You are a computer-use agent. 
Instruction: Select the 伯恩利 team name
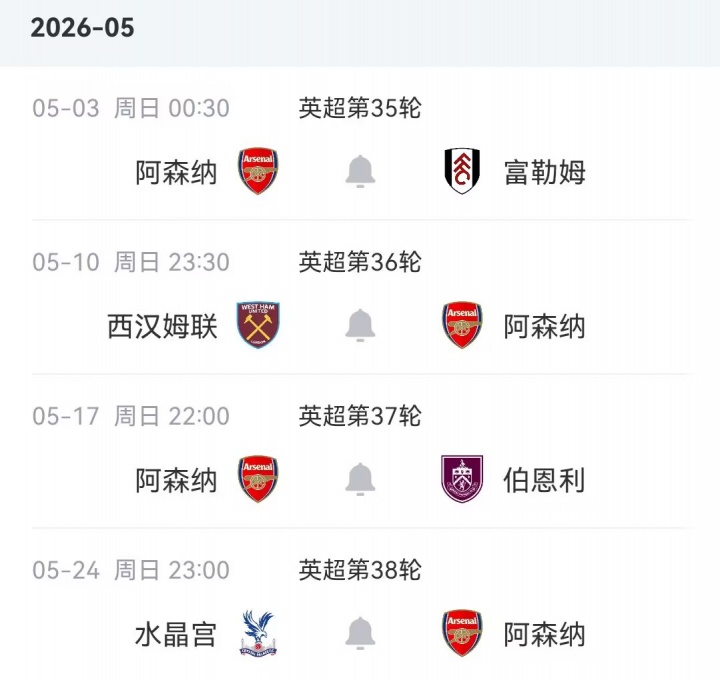(x=544, y=480)
